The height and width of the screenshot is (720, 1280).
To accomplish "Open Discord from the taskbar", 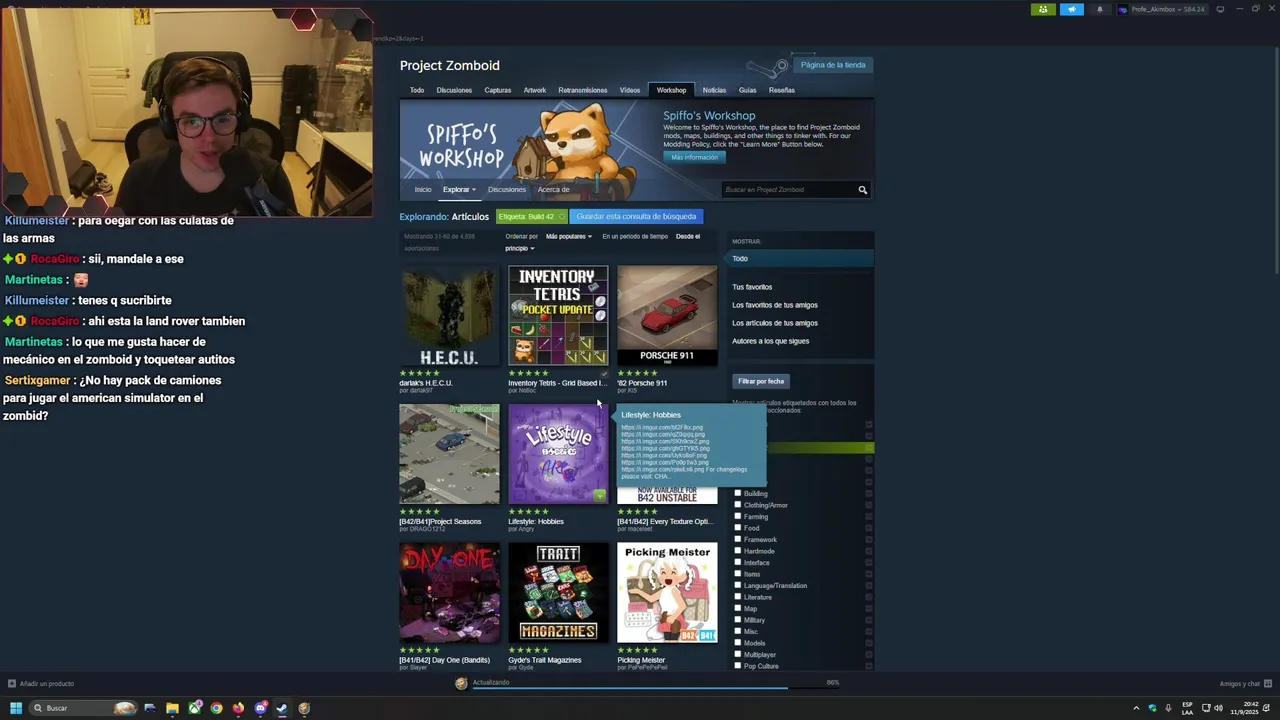I will click(260, 708).
